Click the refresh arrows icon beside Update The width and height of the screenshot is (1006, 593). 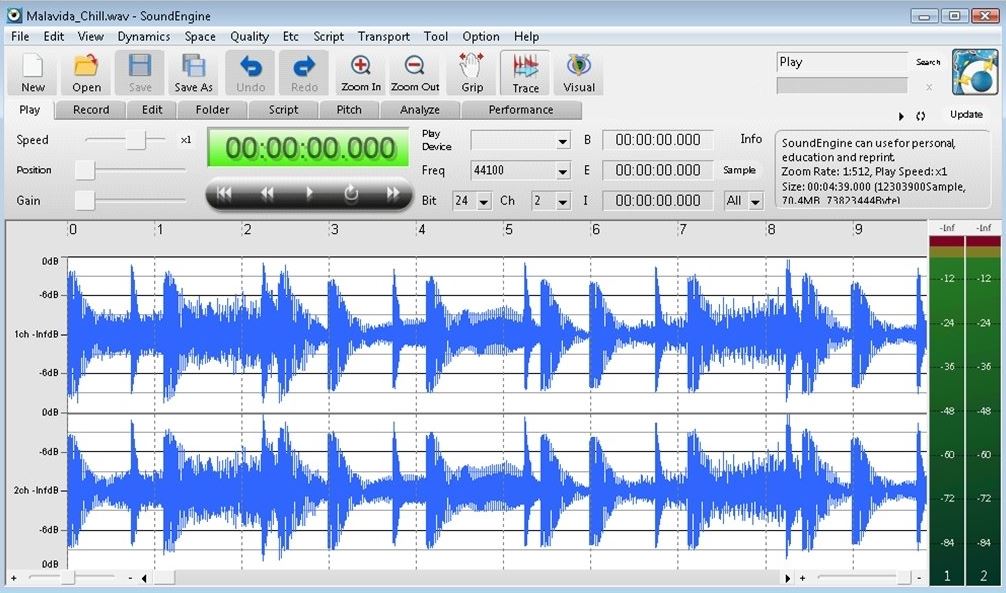[x=921, y=116]
